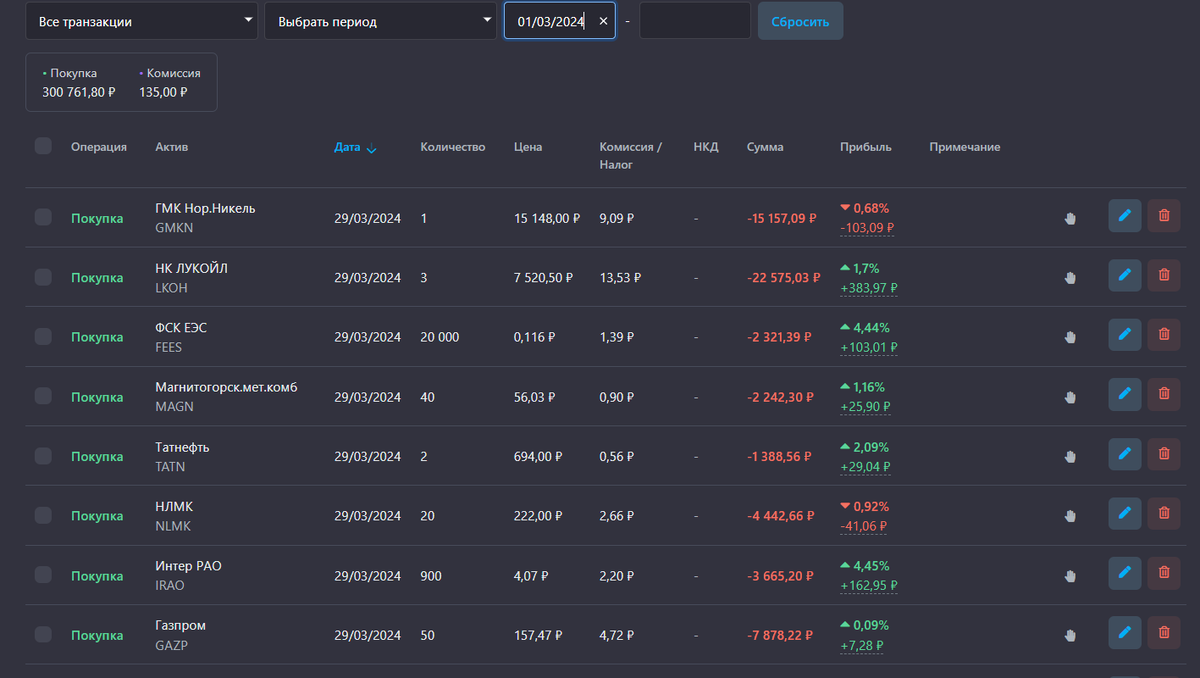
Task: Click the -103,09 ₽ profit value
Action: click(867, 228)
